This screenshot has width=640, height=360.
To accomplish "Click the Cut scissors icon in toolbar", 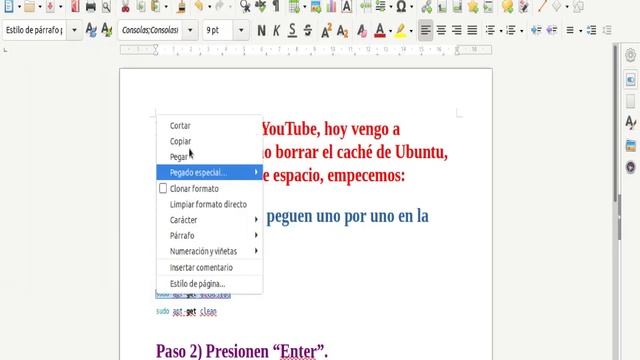I will (x=125, y=6).
